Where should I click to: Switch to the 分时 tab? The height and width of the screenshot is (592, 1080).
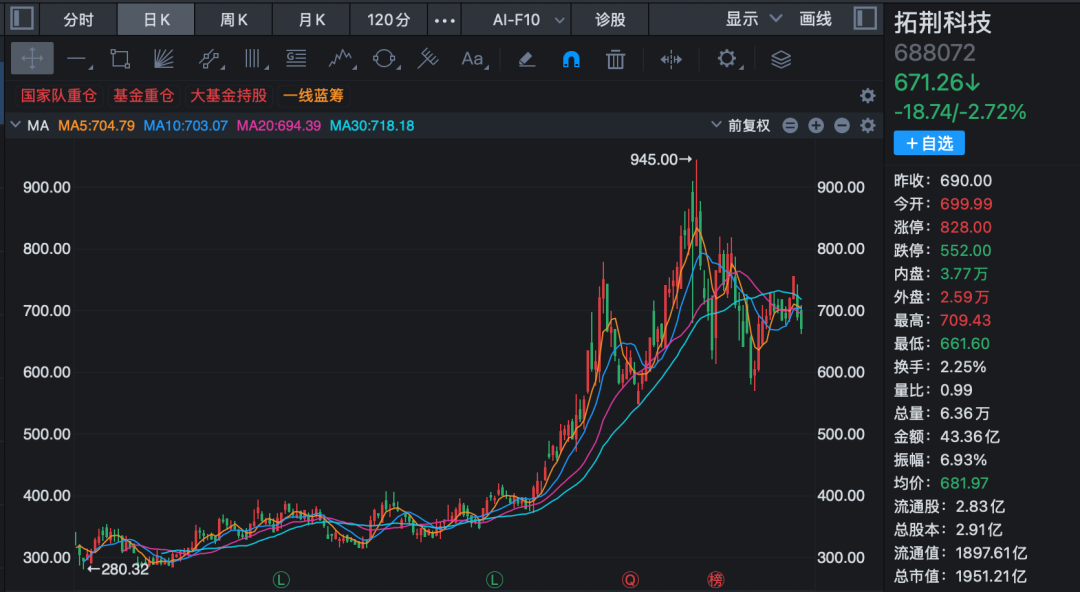tap(79, 19)
